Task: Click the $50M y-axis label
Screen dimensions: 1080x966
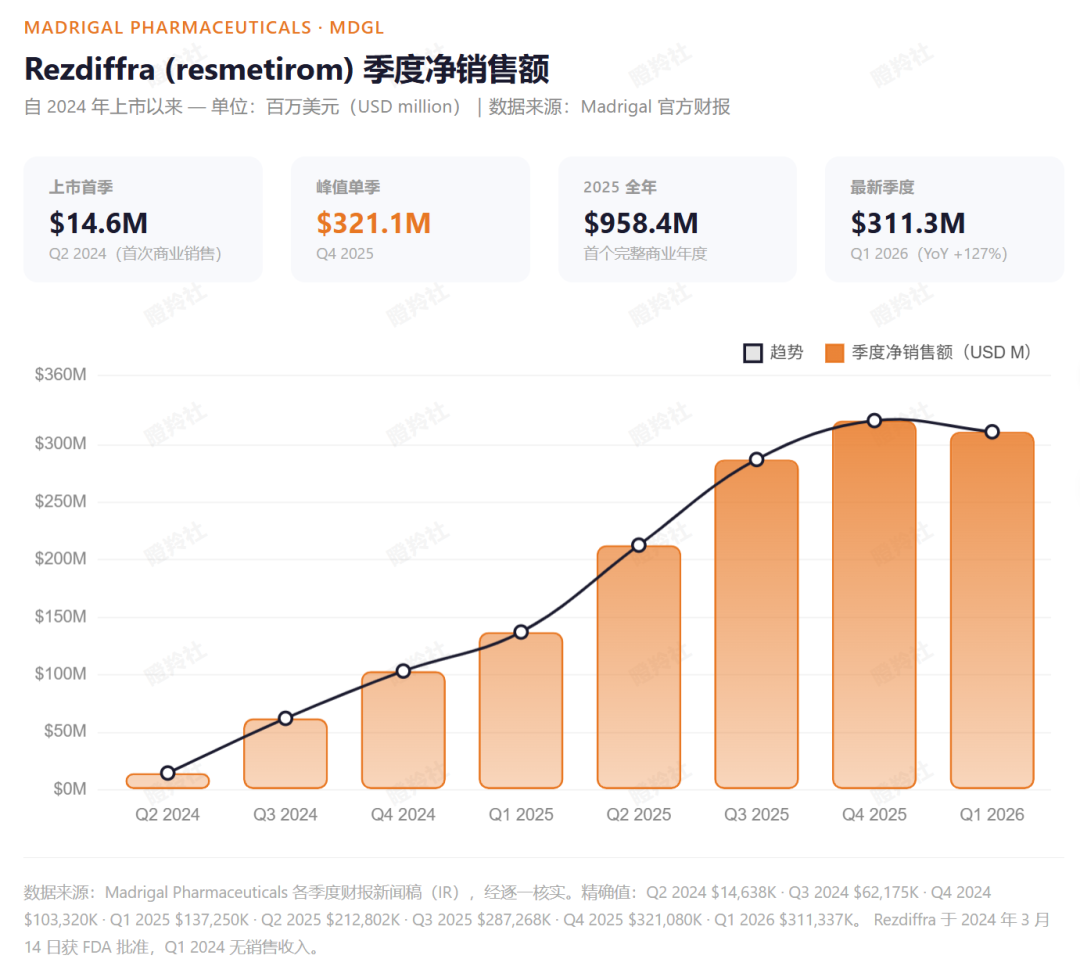Action: (x=65, y=731)
